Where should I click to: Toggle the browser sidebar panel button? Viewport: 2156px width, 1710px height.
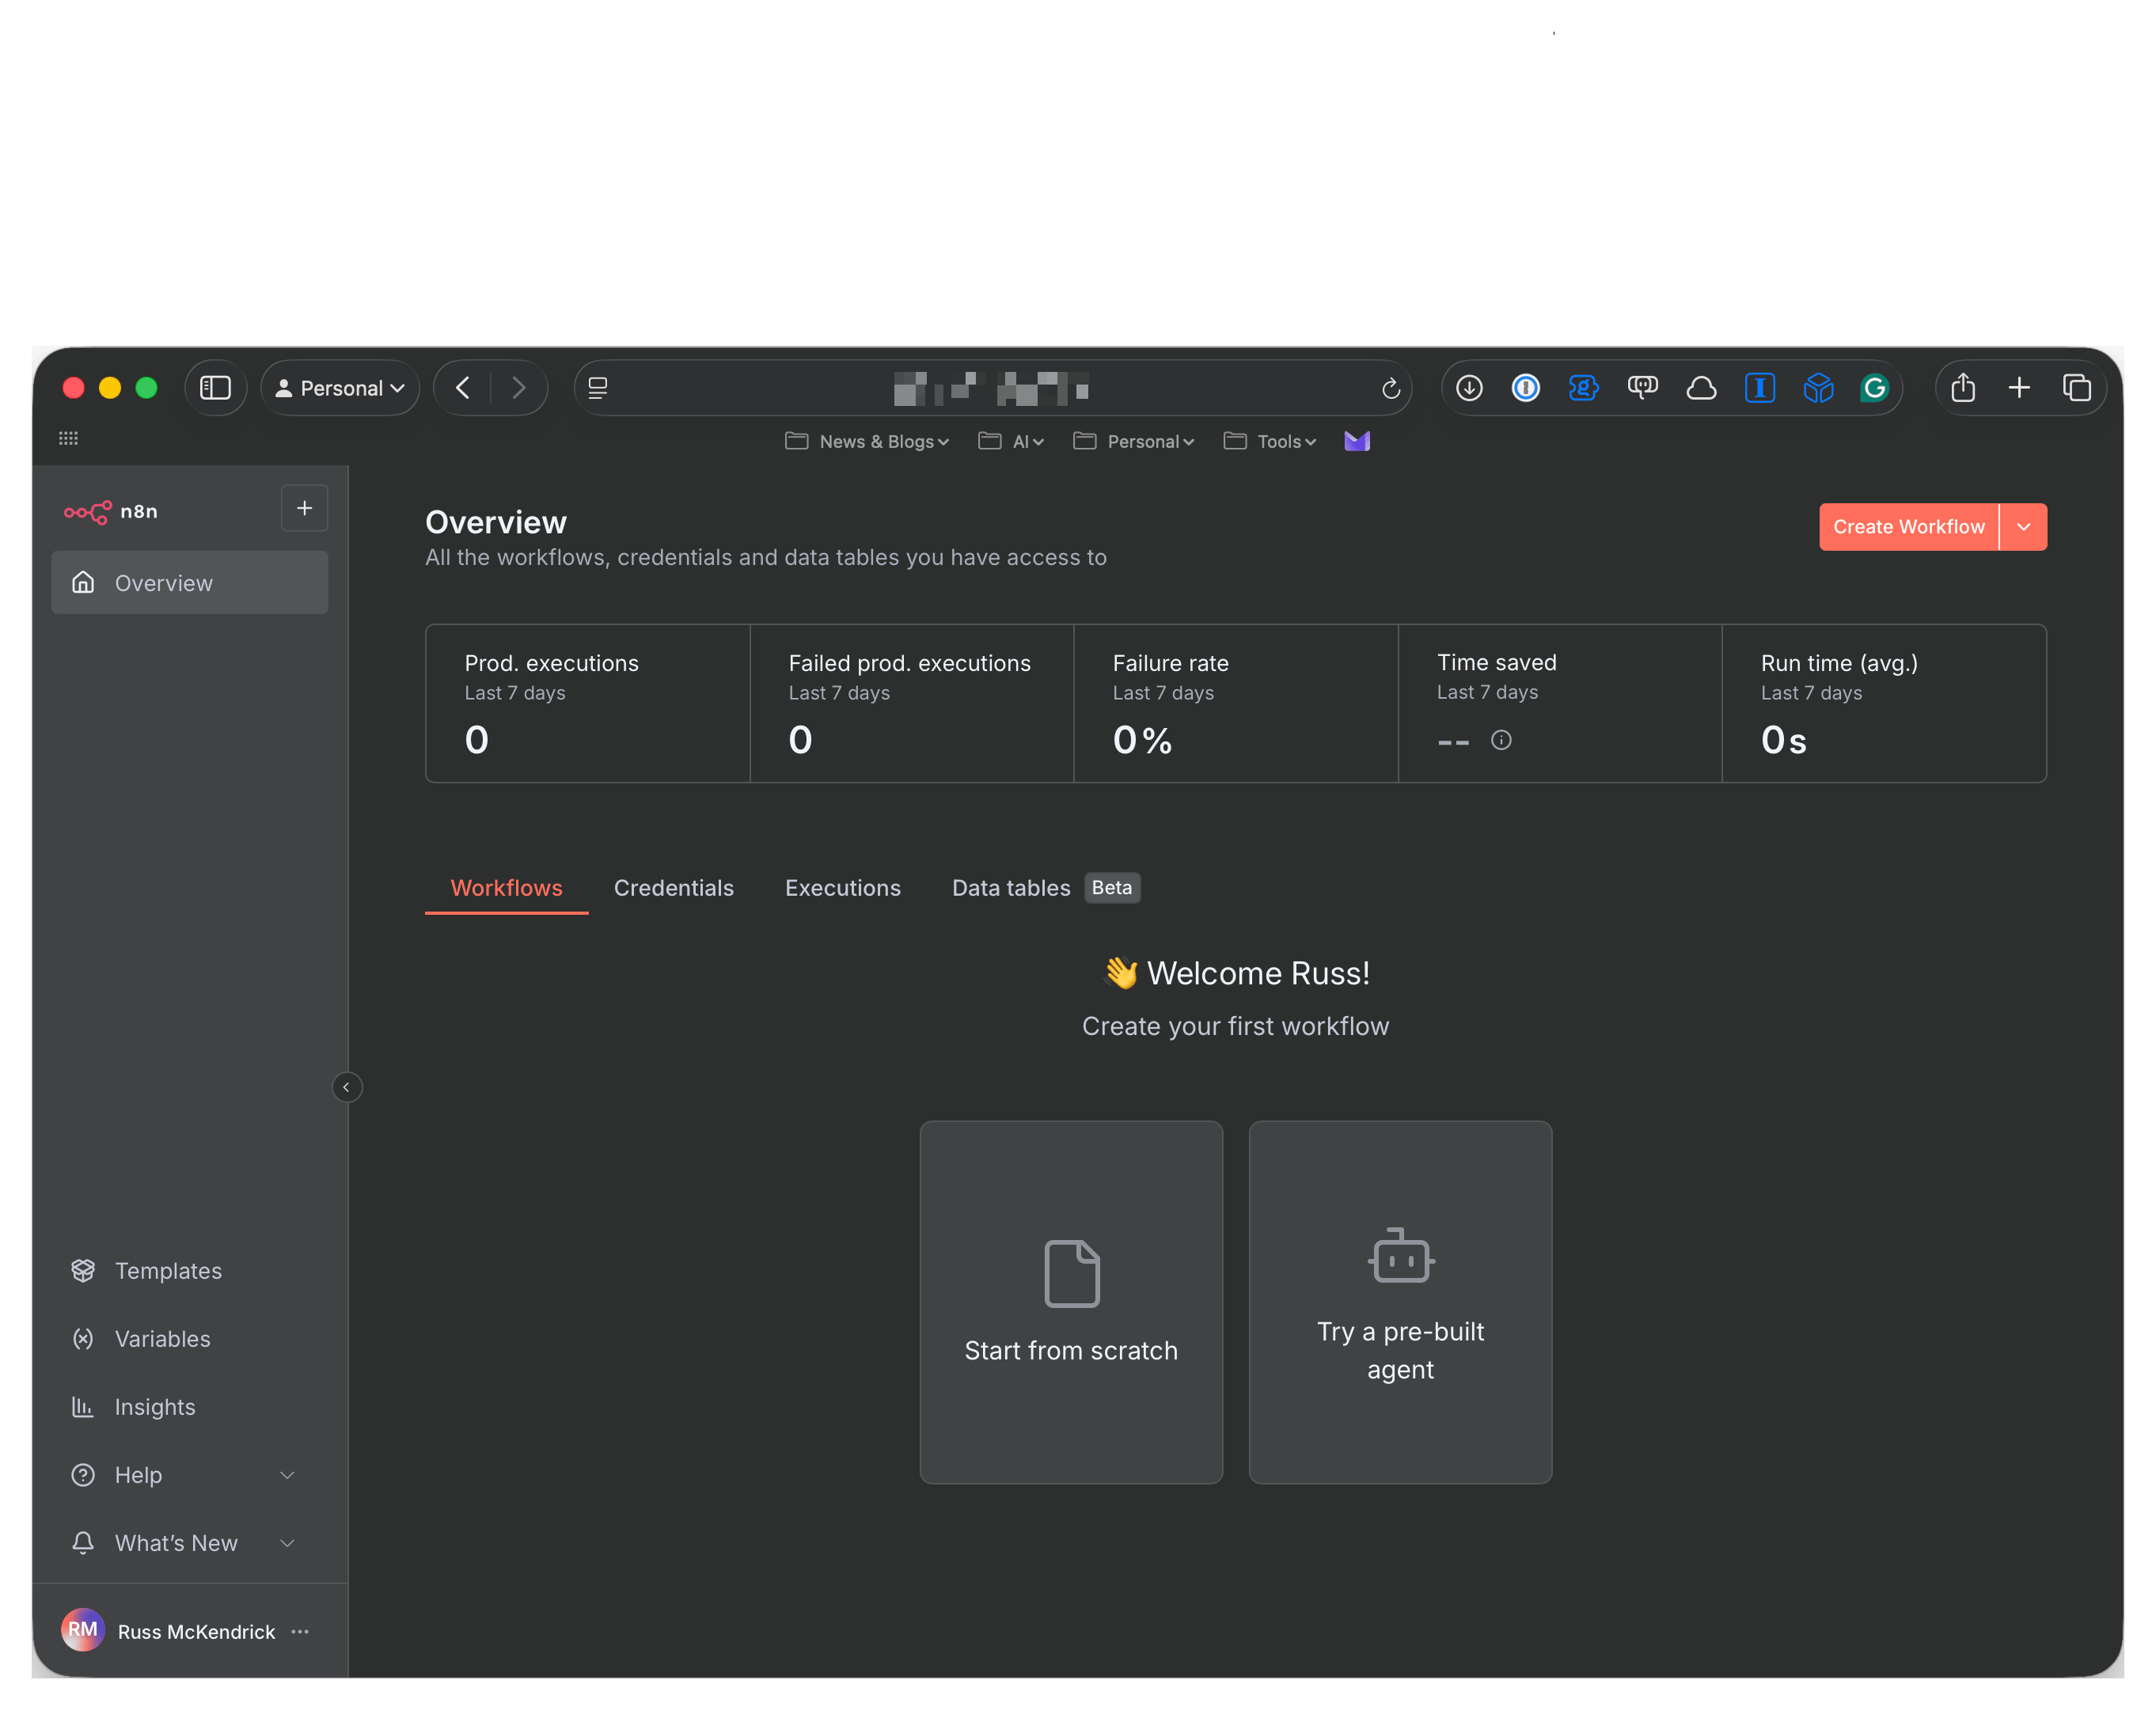click(215, 388)
